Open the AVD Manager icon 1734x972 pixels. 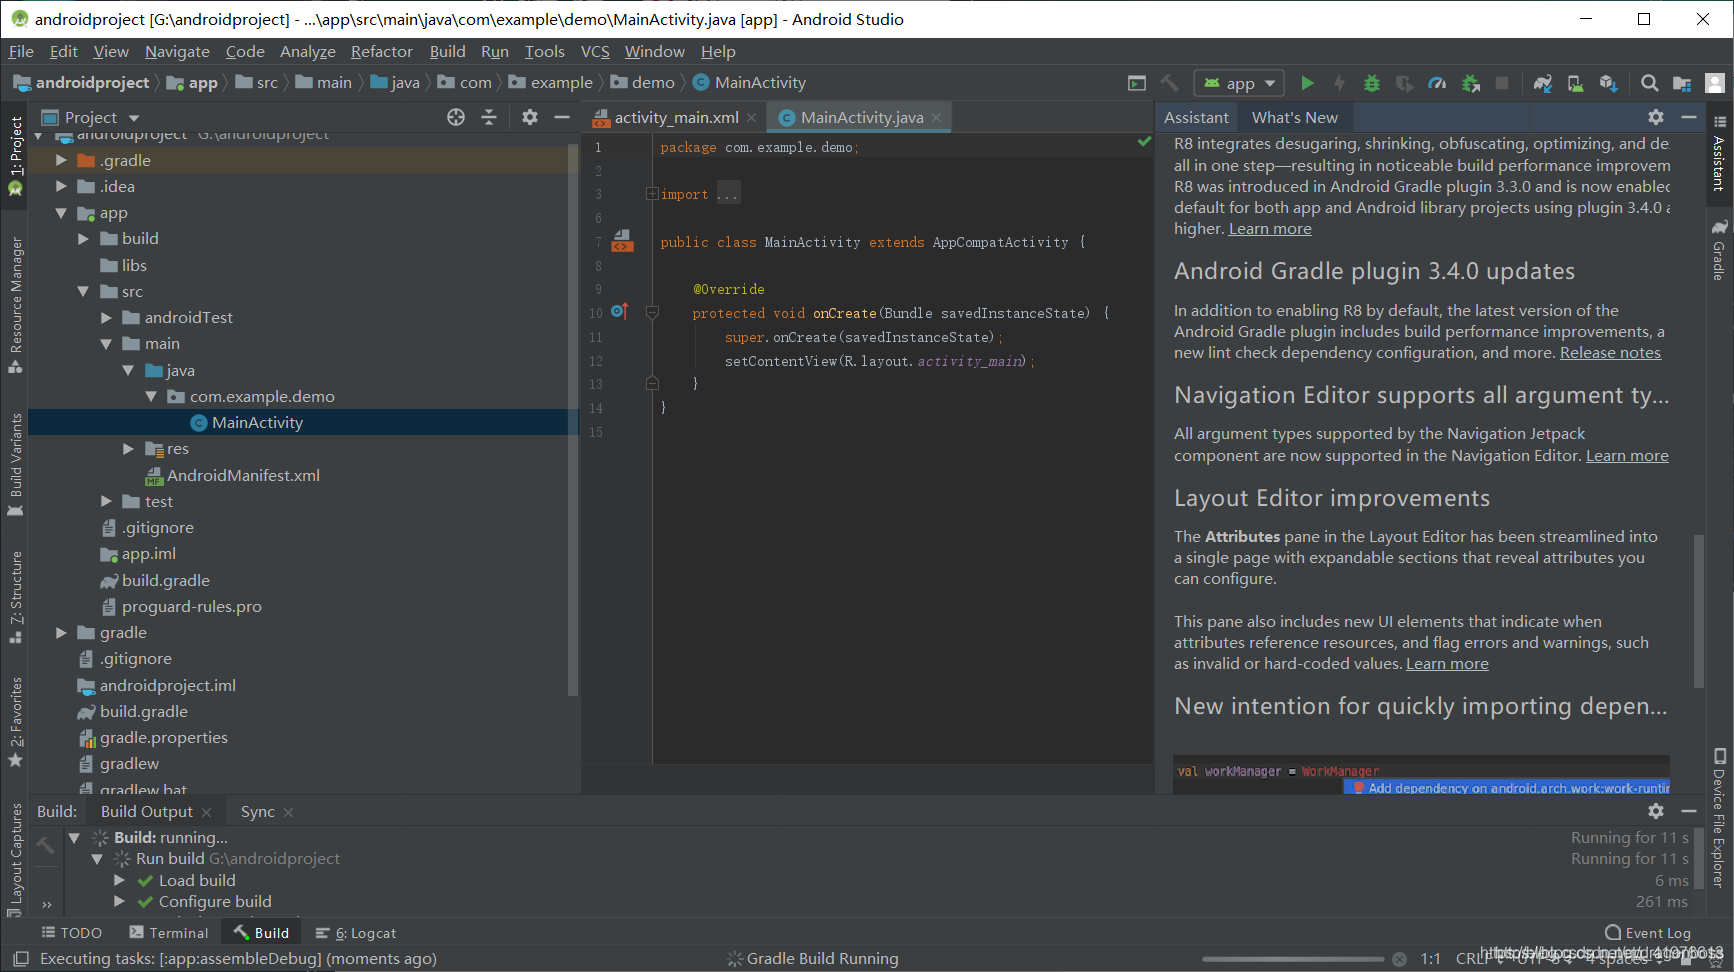1575,83
